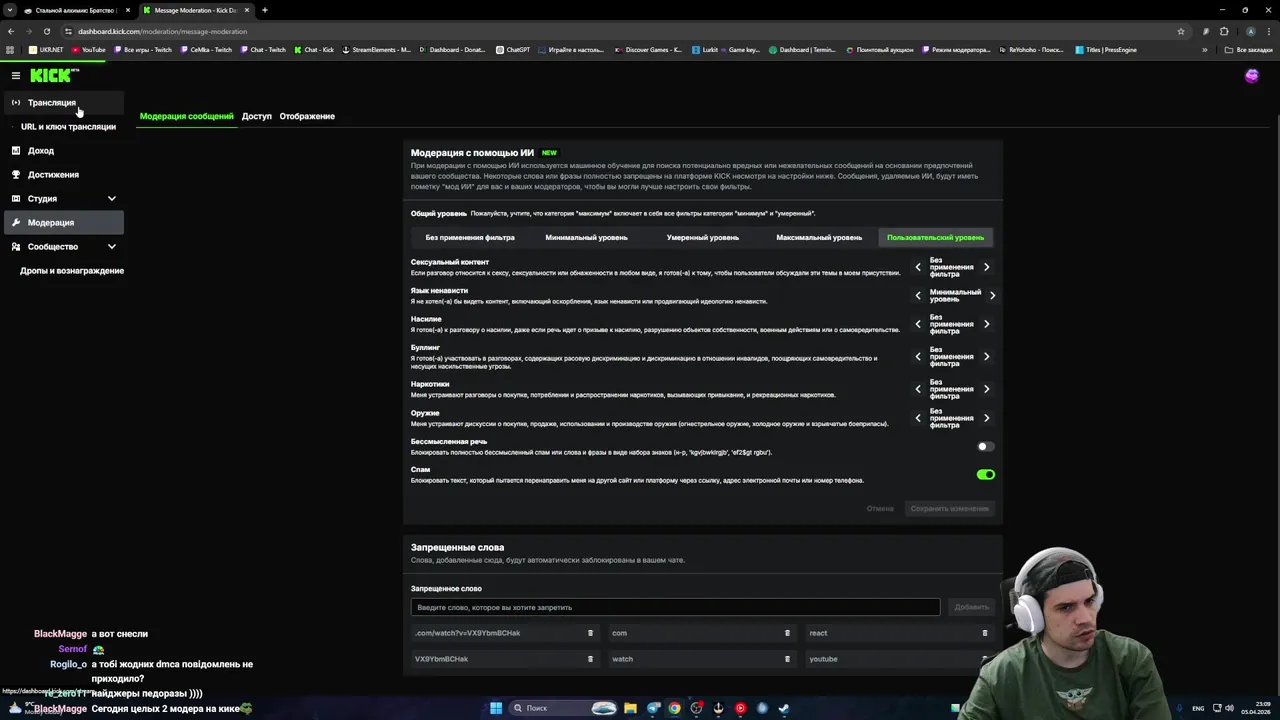The height and width of the screenshot is (720, 1280).
Task: Open browser extensions puzzle icon
Action: (1224, 31)
